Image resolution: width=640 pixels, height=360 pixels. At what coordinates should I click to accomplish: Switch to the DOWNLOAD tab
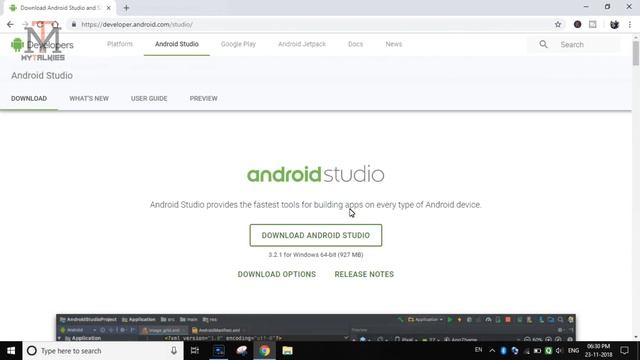click(29, 99)
